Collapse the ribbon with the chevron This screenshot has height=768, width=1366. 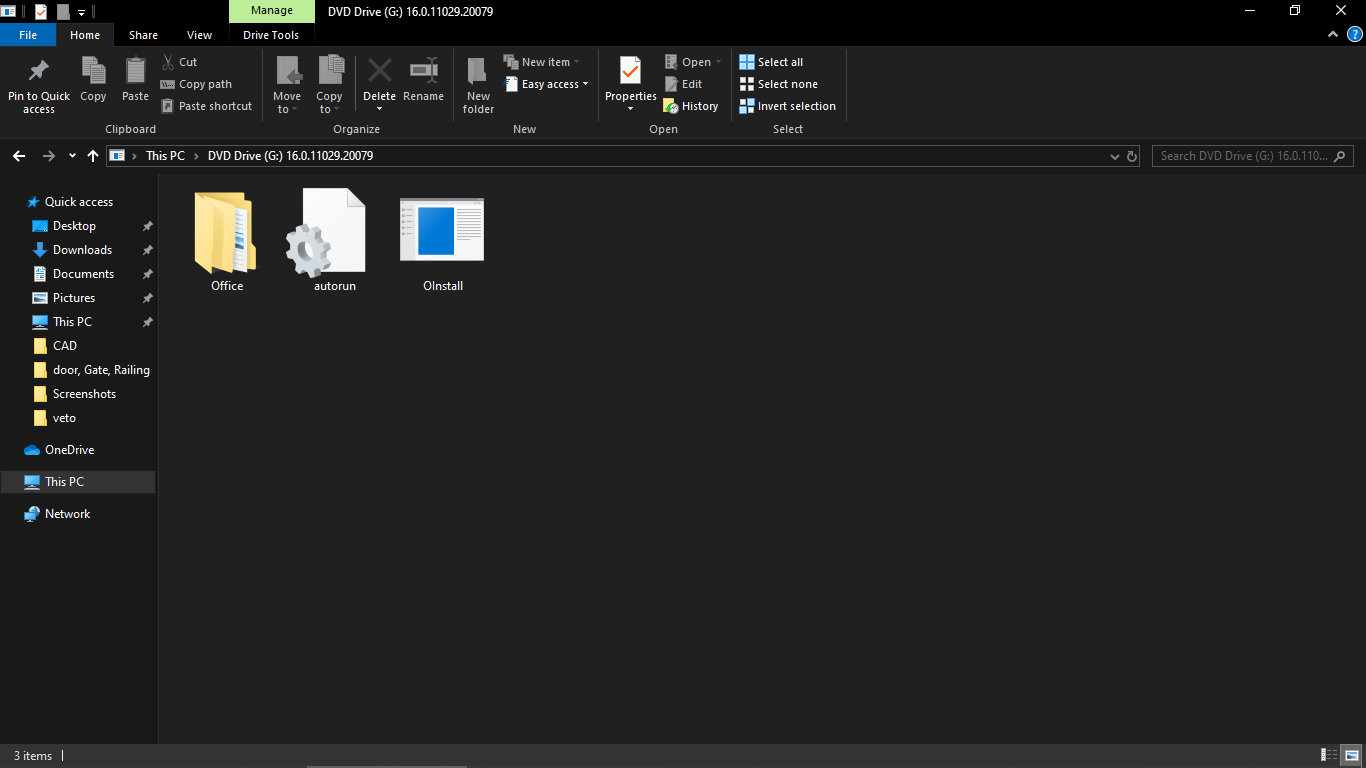coord(1333,34)
